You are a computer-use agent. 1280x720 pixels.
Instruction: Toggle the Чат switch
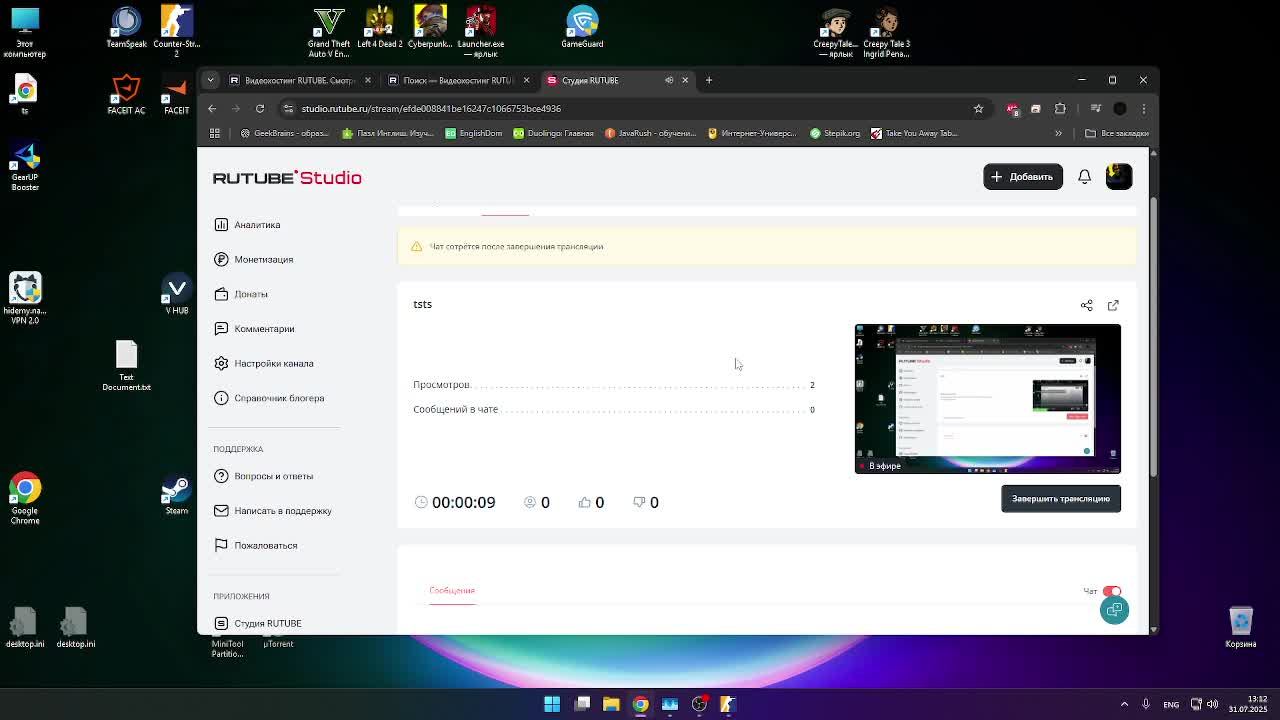point(1112,592)
